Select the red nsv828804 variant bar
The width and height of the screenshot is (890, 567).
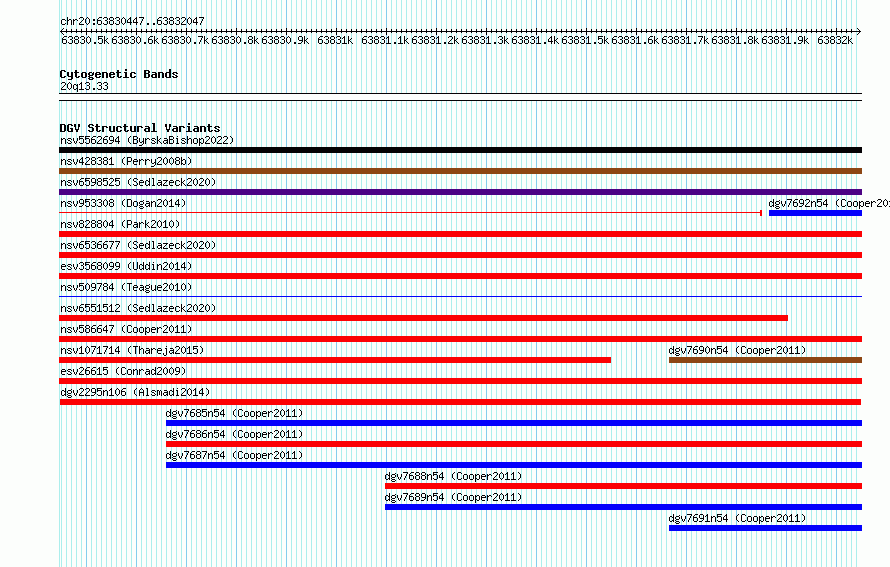click(x=460, y=234)
